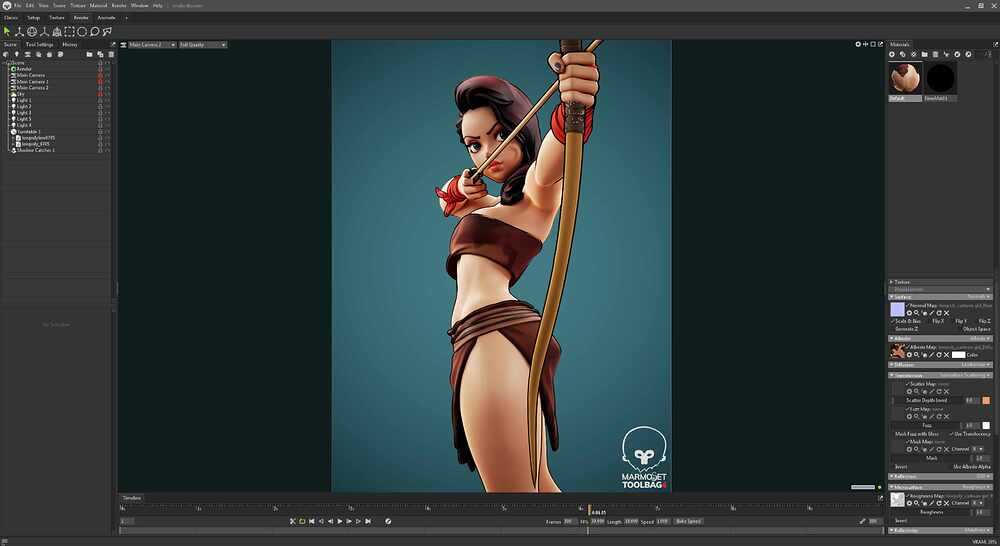
Task: Jump to last frame in timeline
Action: click(368, 521)
